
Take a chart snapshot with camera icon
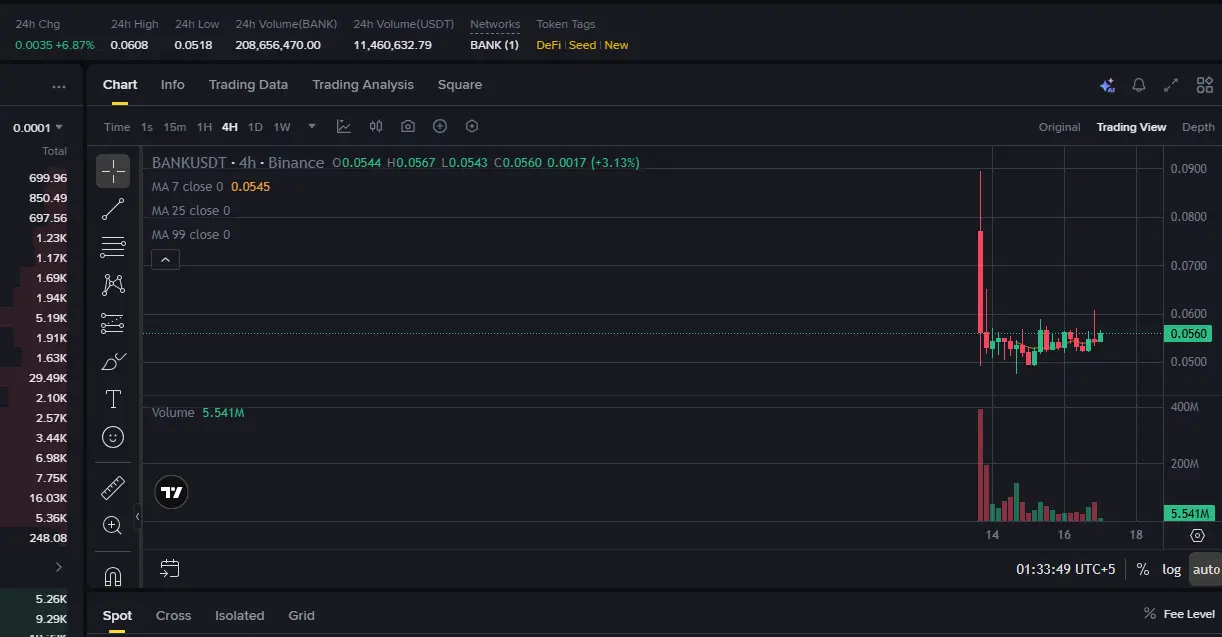(408, 126)
